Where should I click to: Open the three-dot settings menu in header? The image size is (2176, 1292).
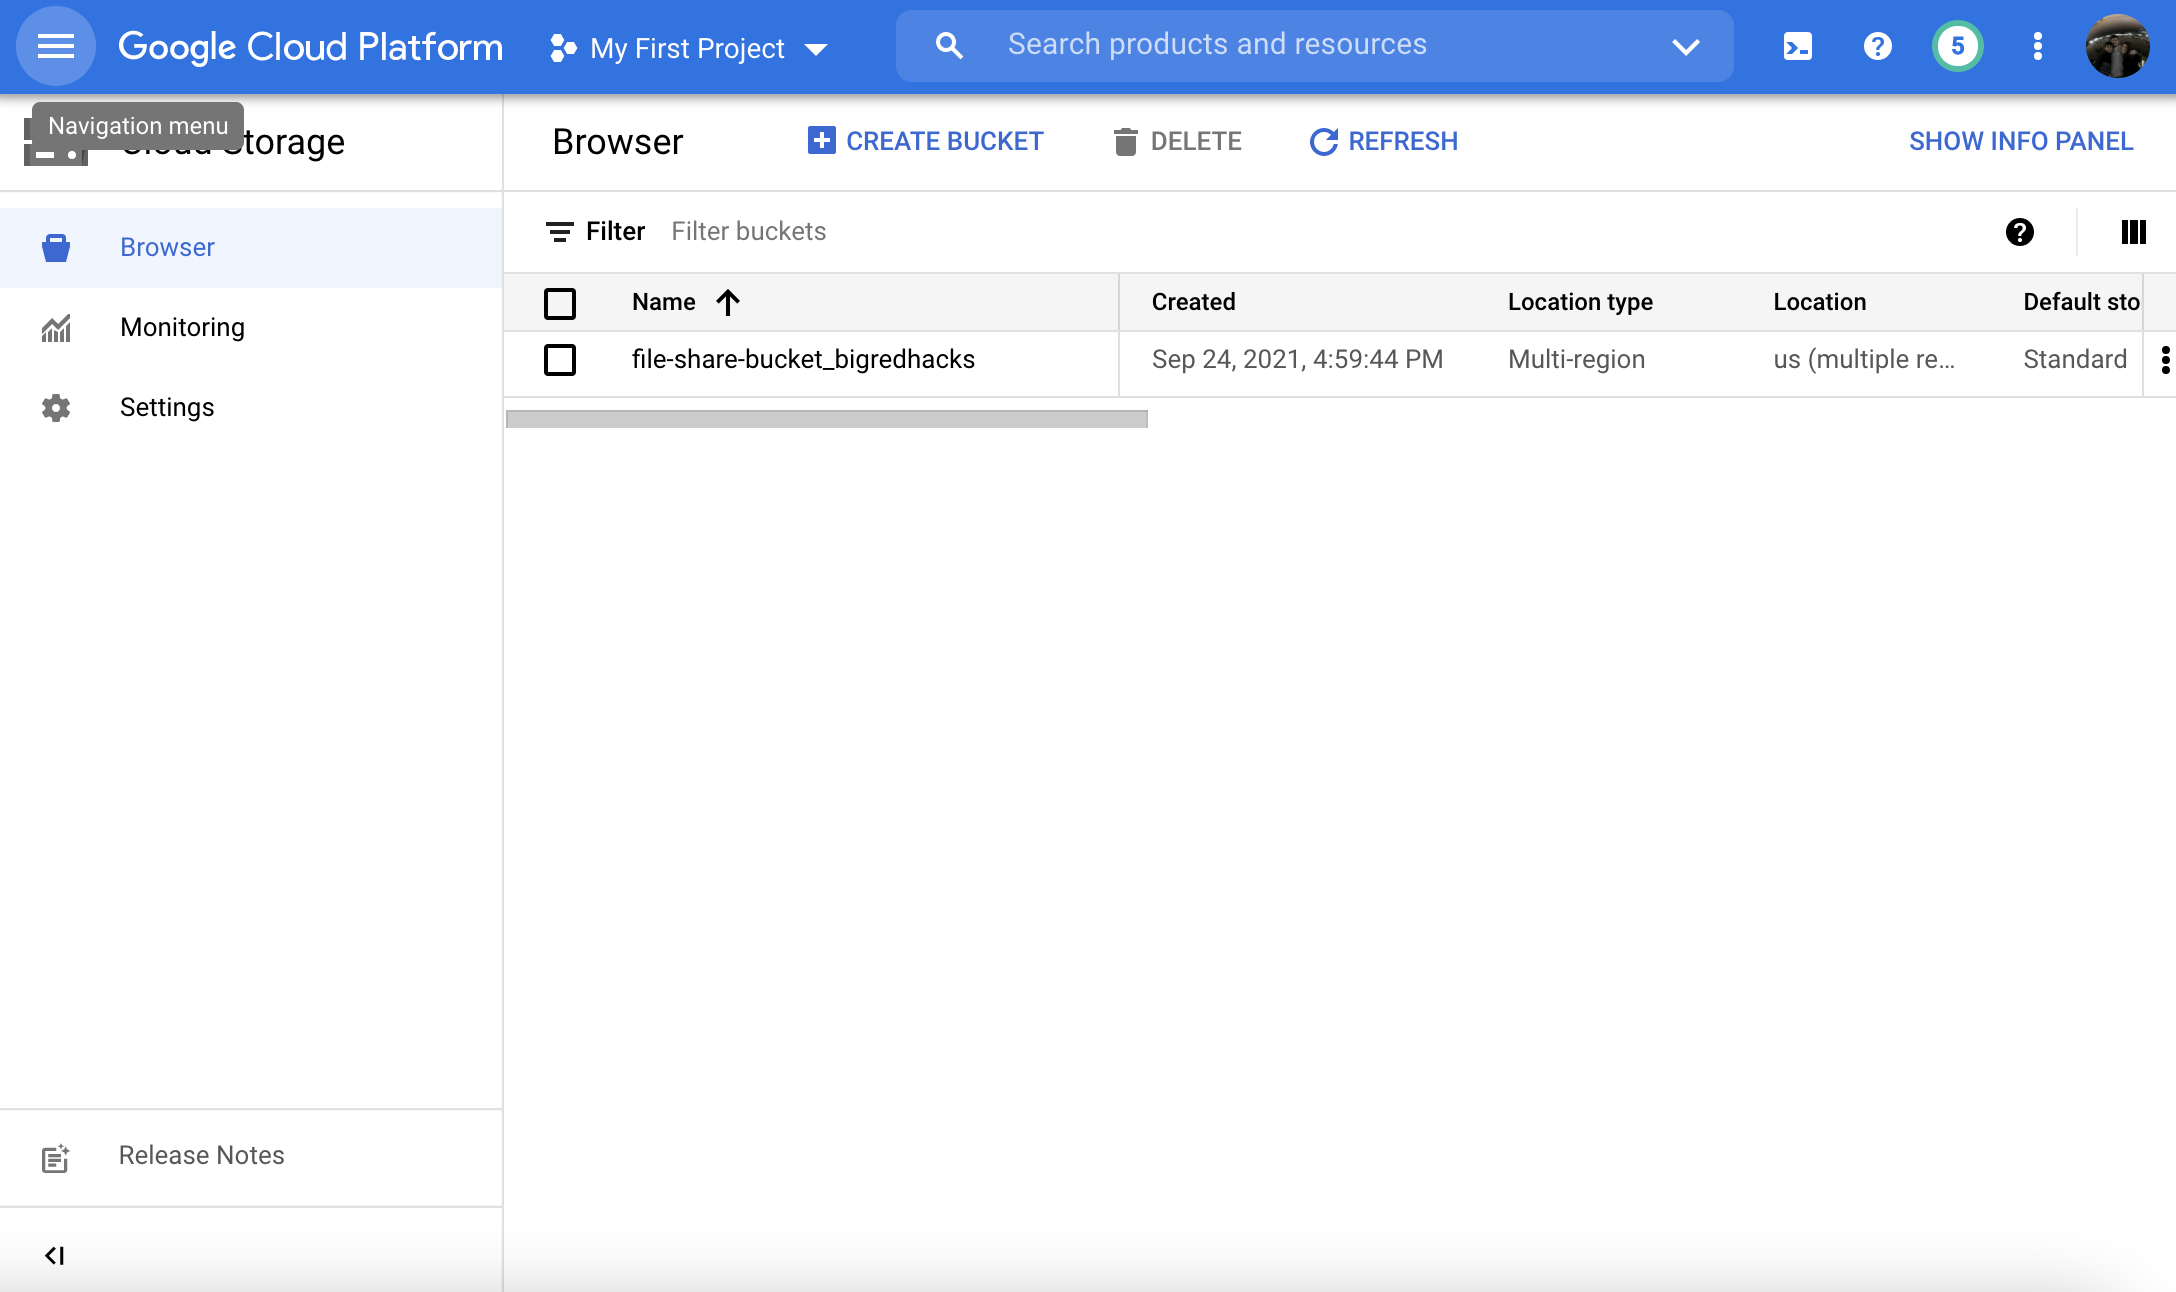click(x=2037, y=46)
